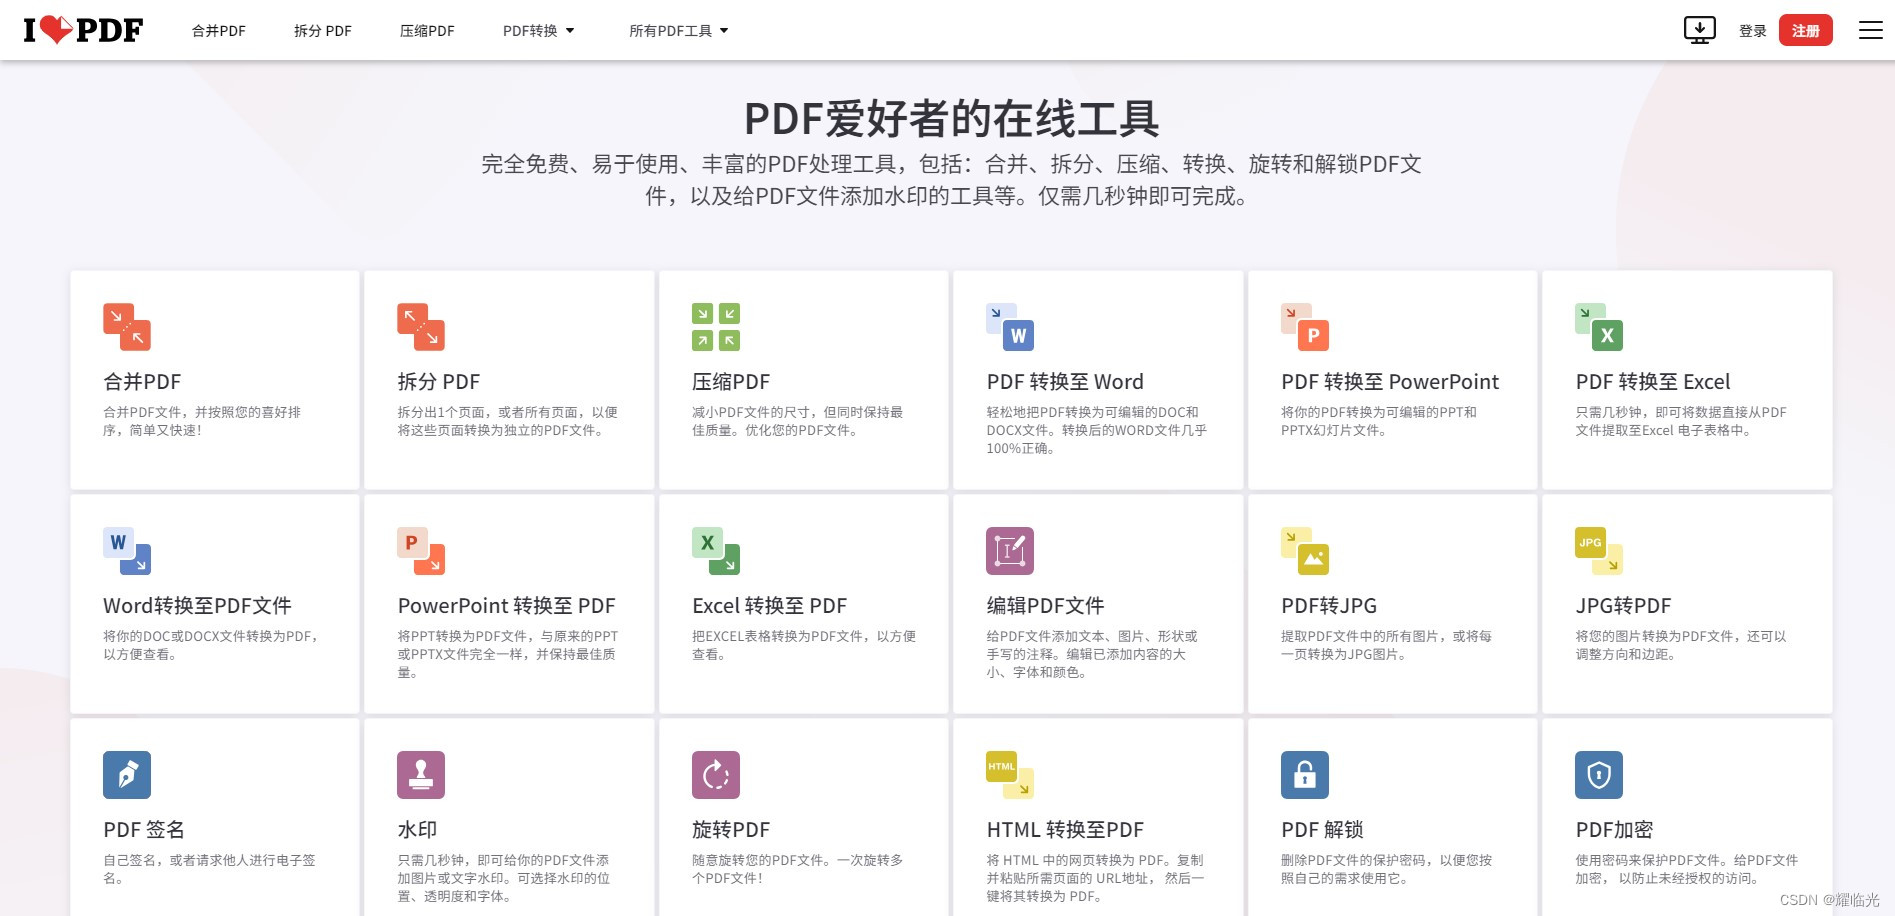Open the 压缩PDF green arrows icon
Image resolution: width=1895 pixels, height=916 pixels.
click(x=716, y=327)
